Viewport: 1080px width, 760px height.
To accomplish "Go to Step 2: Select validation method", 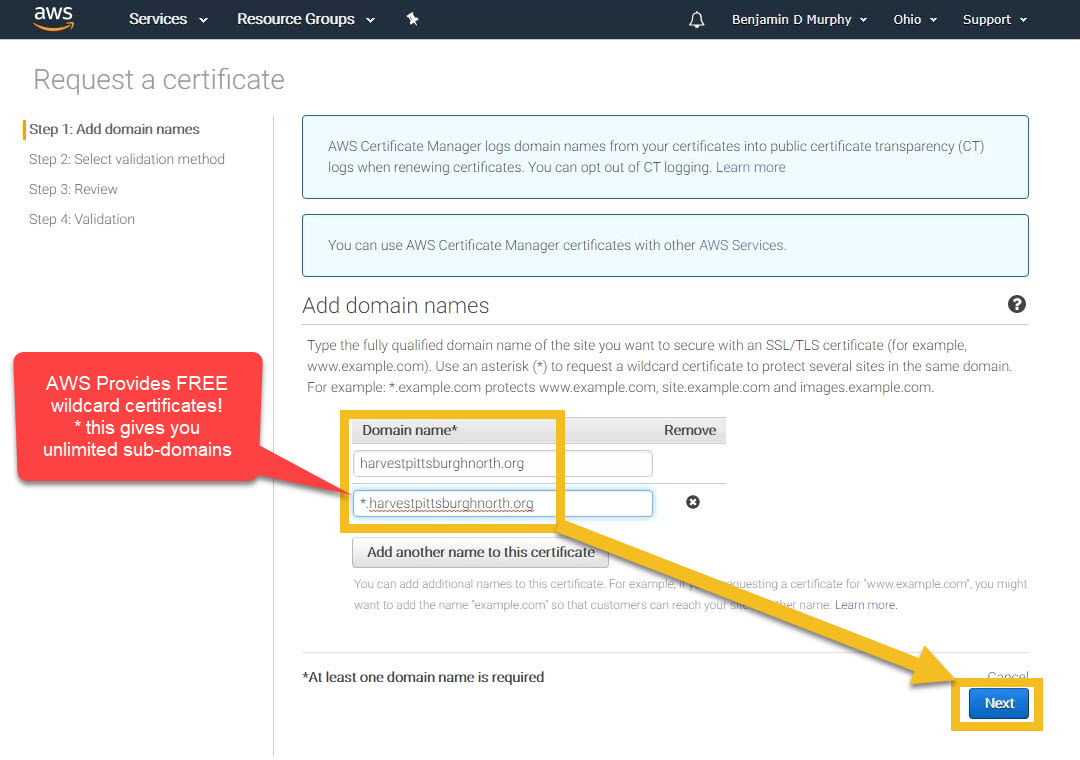I will point(127,159).
